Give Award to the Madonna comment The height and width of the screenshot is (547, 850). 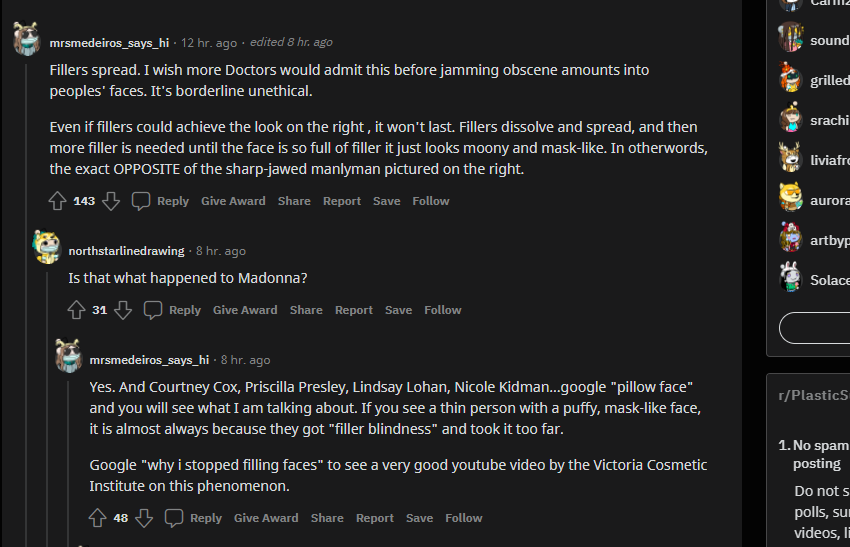click(245, 310)
